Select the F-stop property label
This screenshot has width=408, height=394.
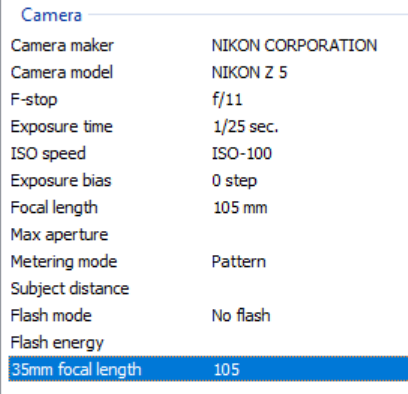click(34, 99)
